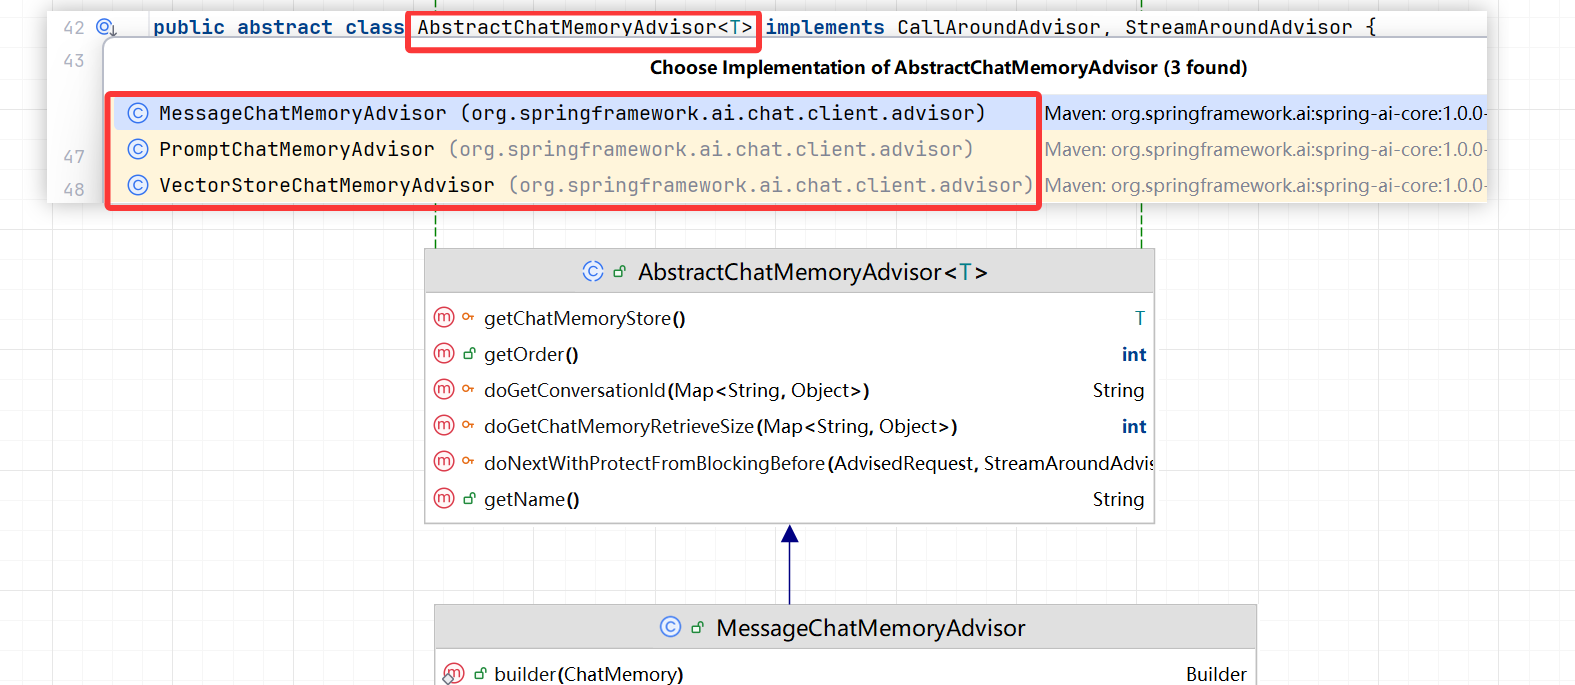Select PromptChatMemoryAdvisor implementation in popup
Screen dimensions: 1575x685
[800, 149]
